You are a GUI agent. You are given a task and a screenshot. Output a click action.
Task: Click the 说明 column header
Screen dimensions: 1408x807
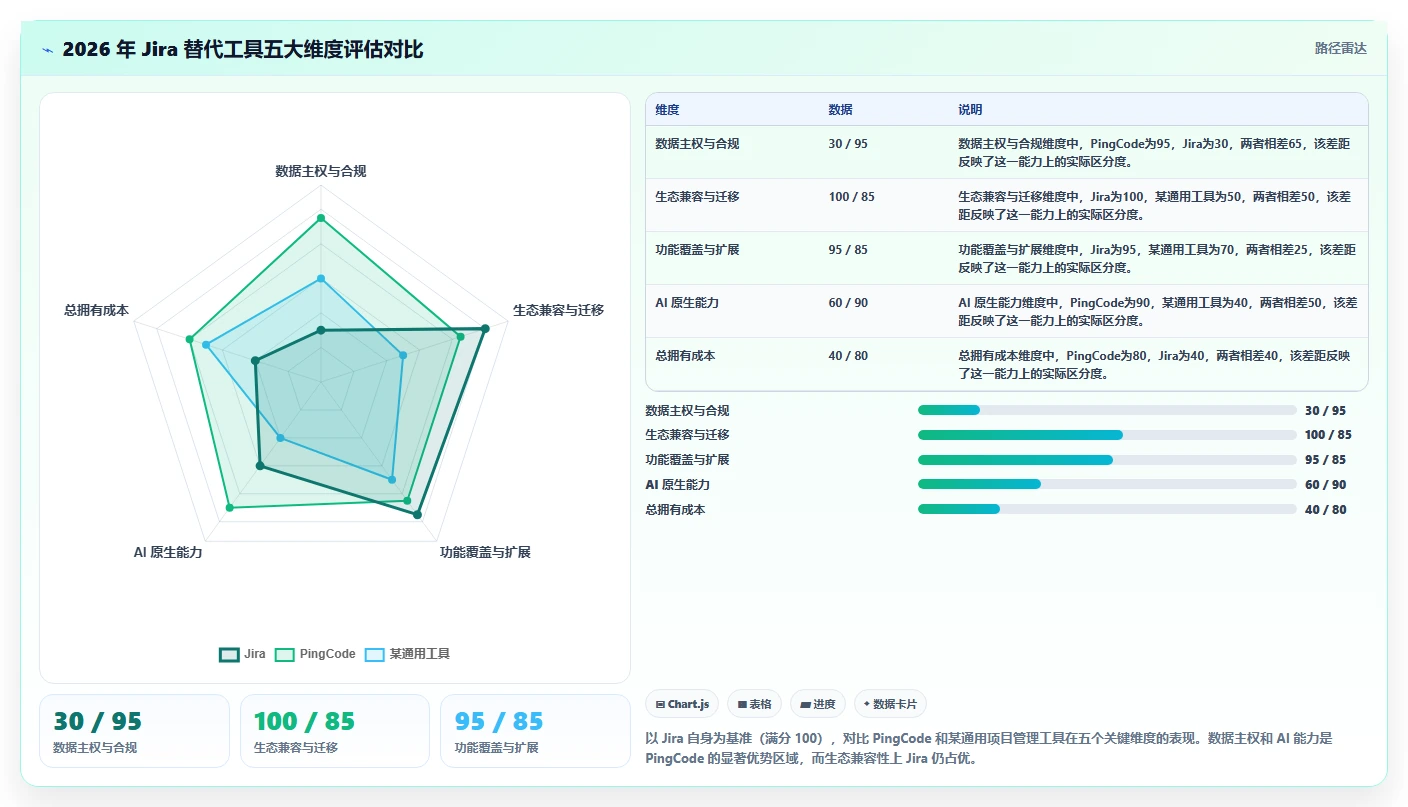[970, 110]
